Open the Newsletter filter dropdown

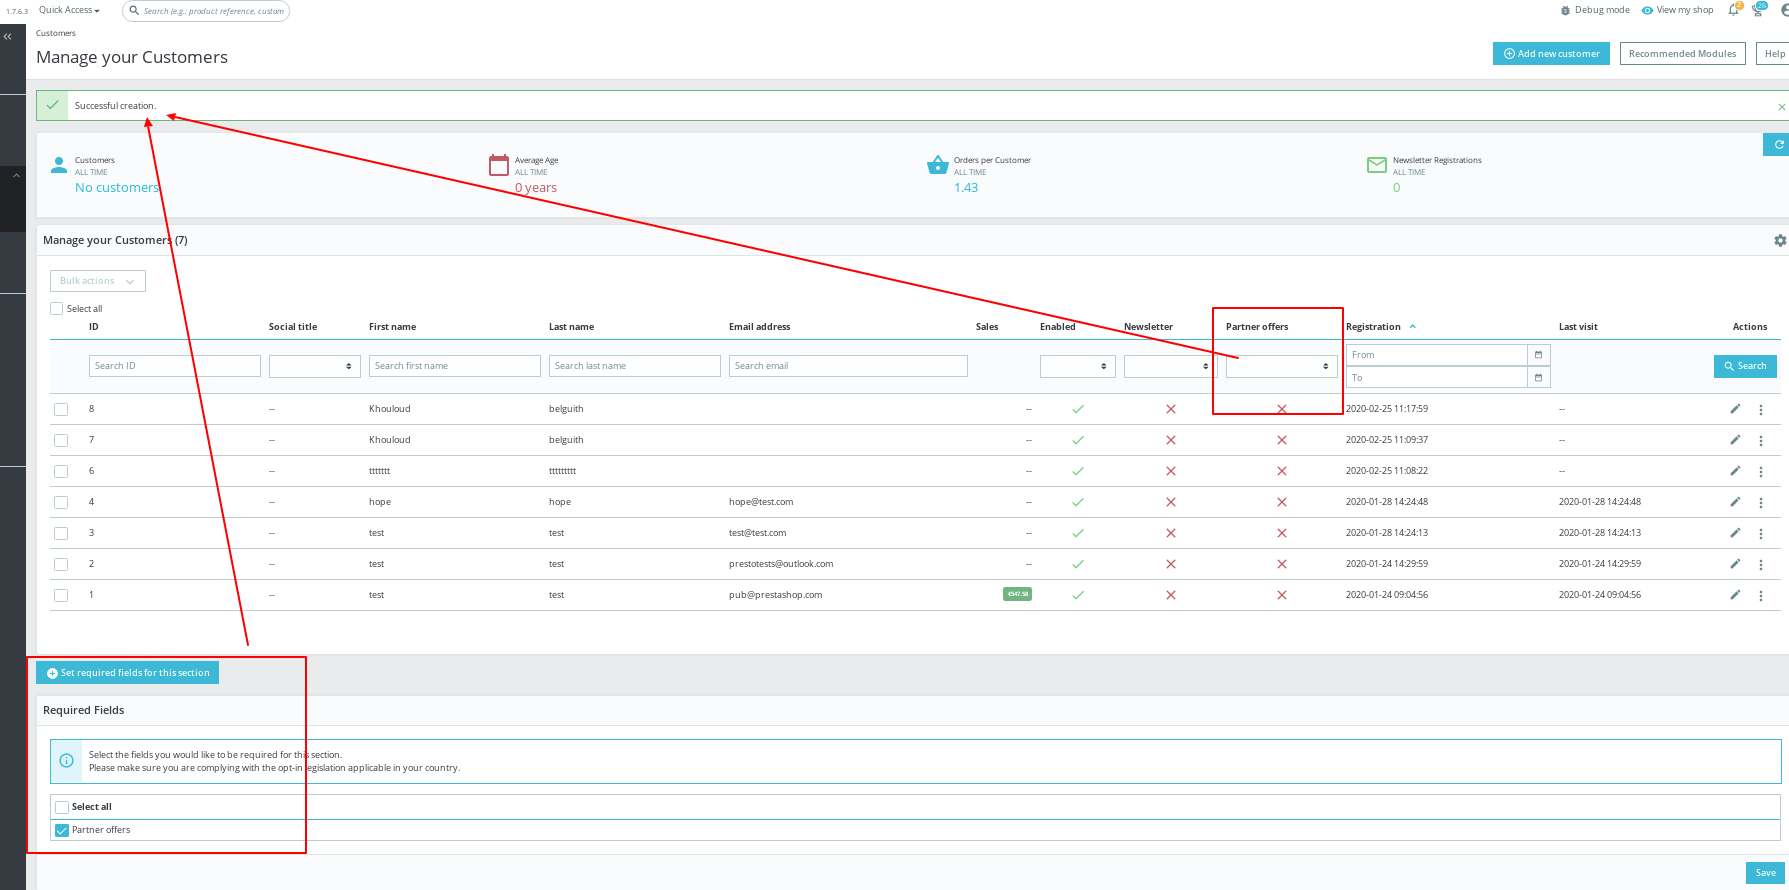tap(1171, 366)
